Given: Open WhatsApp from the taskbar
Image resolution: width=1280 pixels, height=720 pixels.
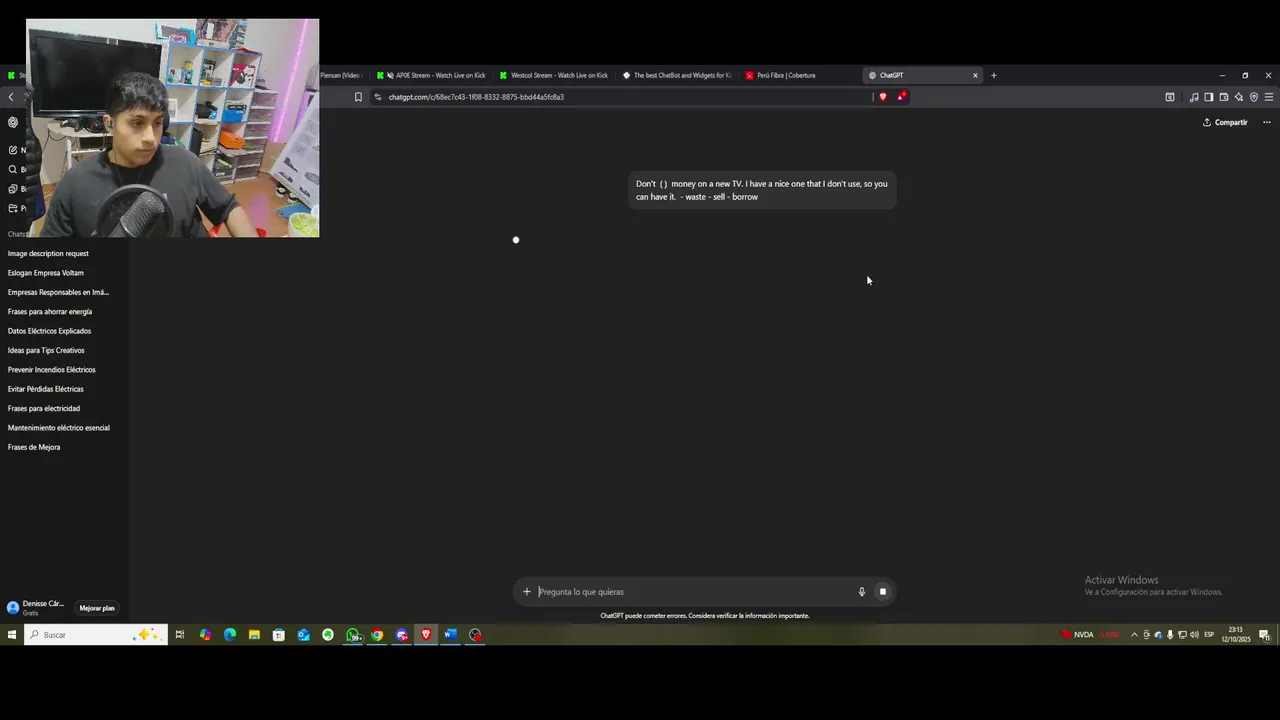Looking at the screenshot, I should 353,635.
